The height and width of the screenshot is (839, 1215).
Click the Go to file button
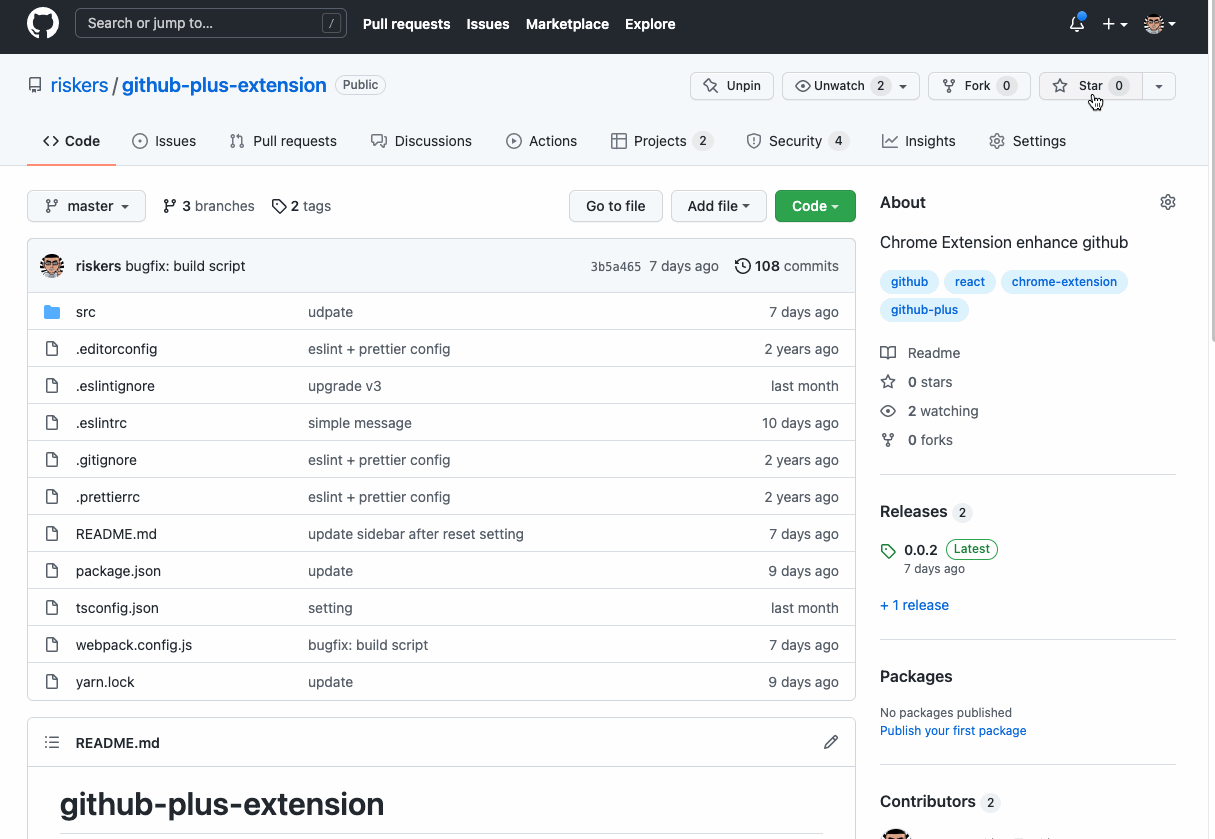point(616,206)
